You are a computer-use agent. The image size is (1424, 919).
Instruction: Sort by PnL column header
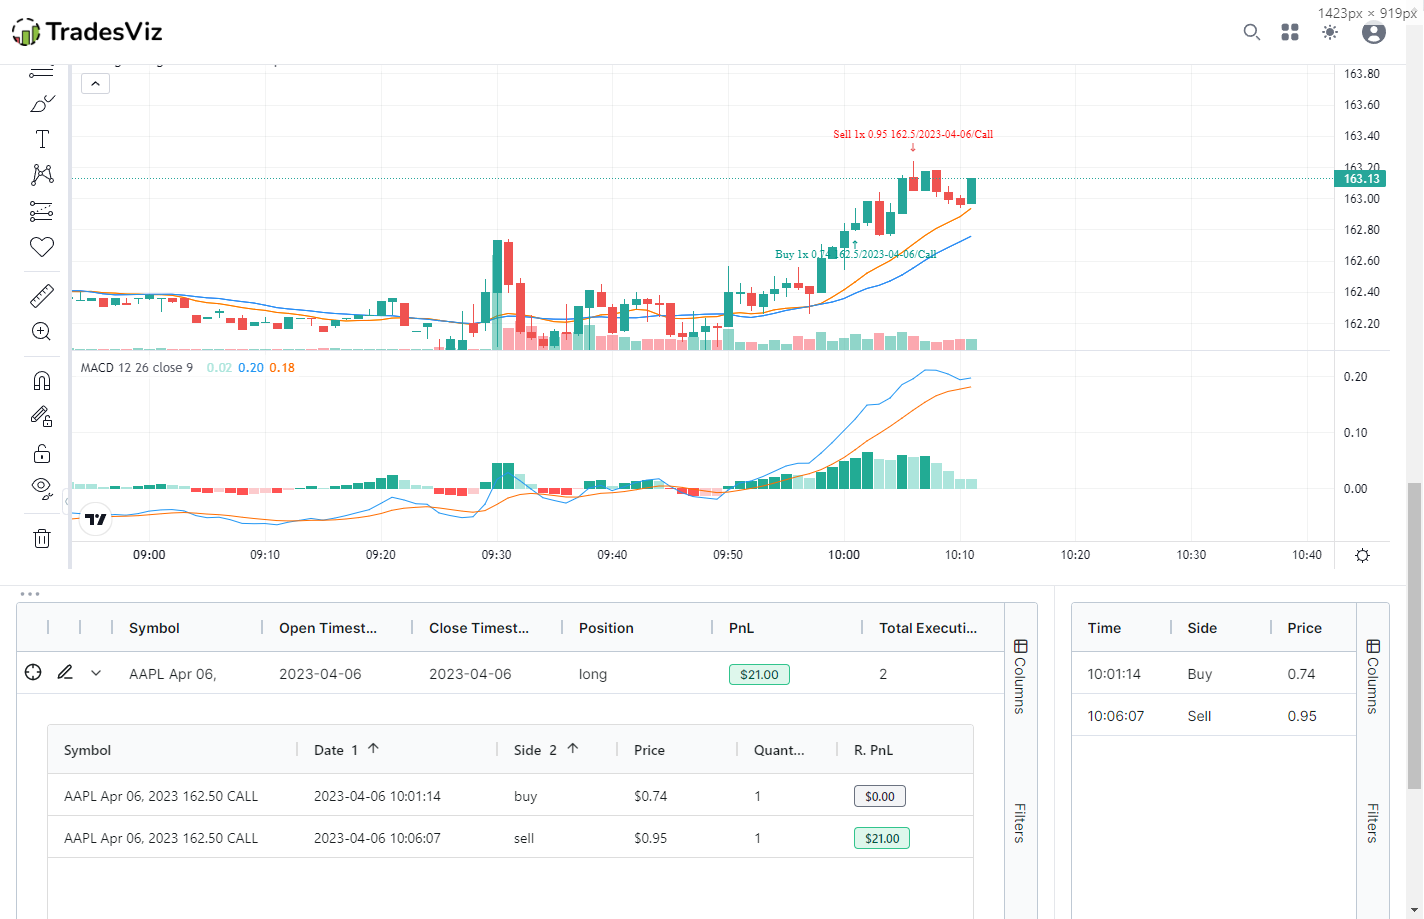tap(741, 628)
